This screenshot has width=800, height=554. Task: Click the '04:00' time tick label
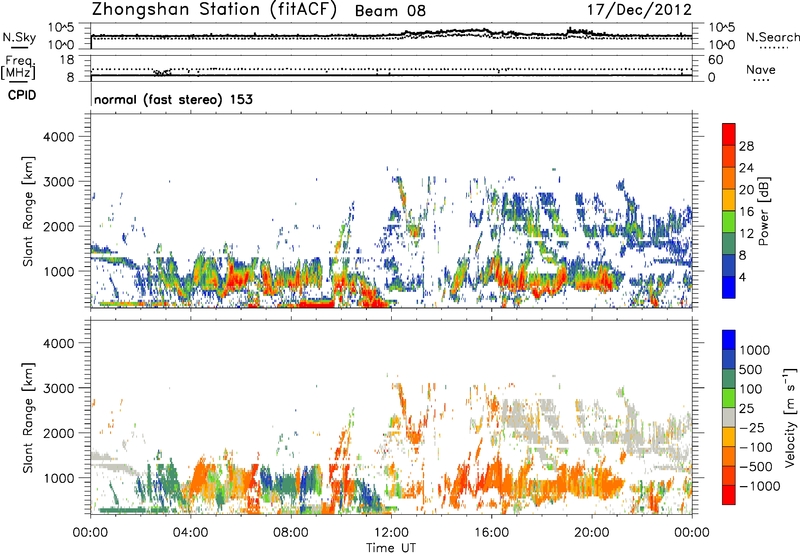190,533
